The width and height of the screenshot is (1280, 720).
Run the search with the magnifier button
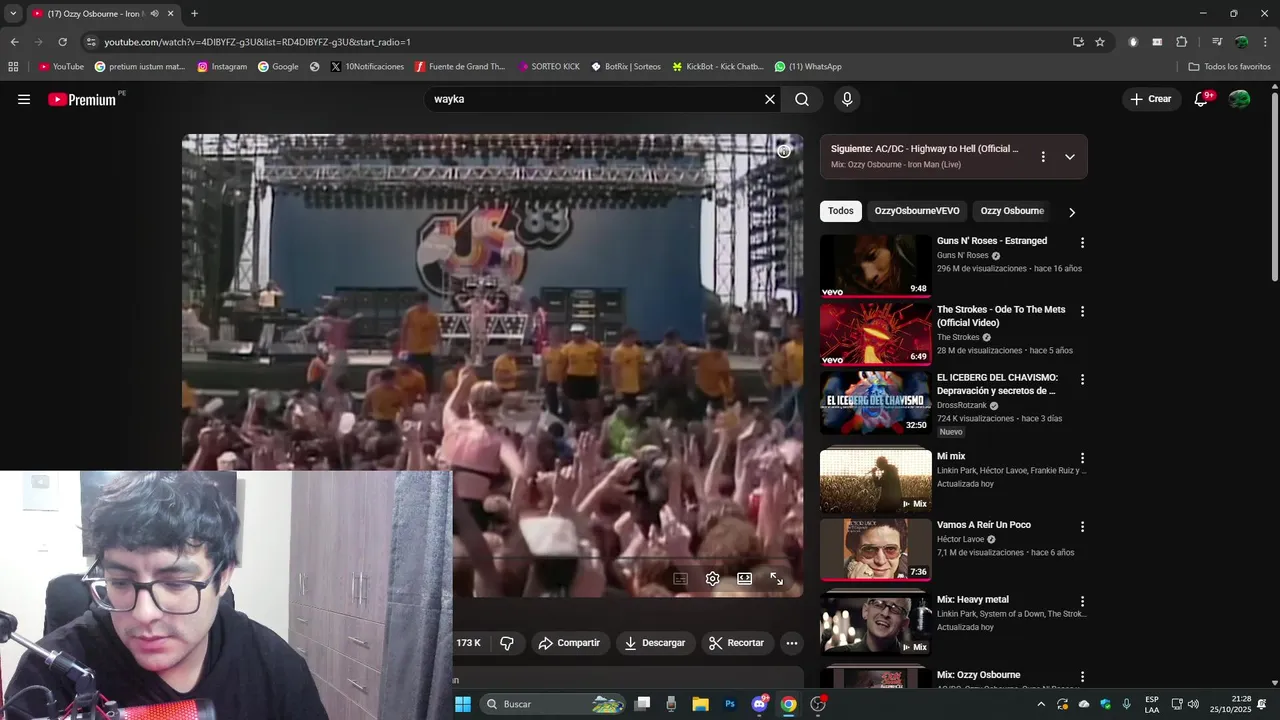(x=802, y=99)
